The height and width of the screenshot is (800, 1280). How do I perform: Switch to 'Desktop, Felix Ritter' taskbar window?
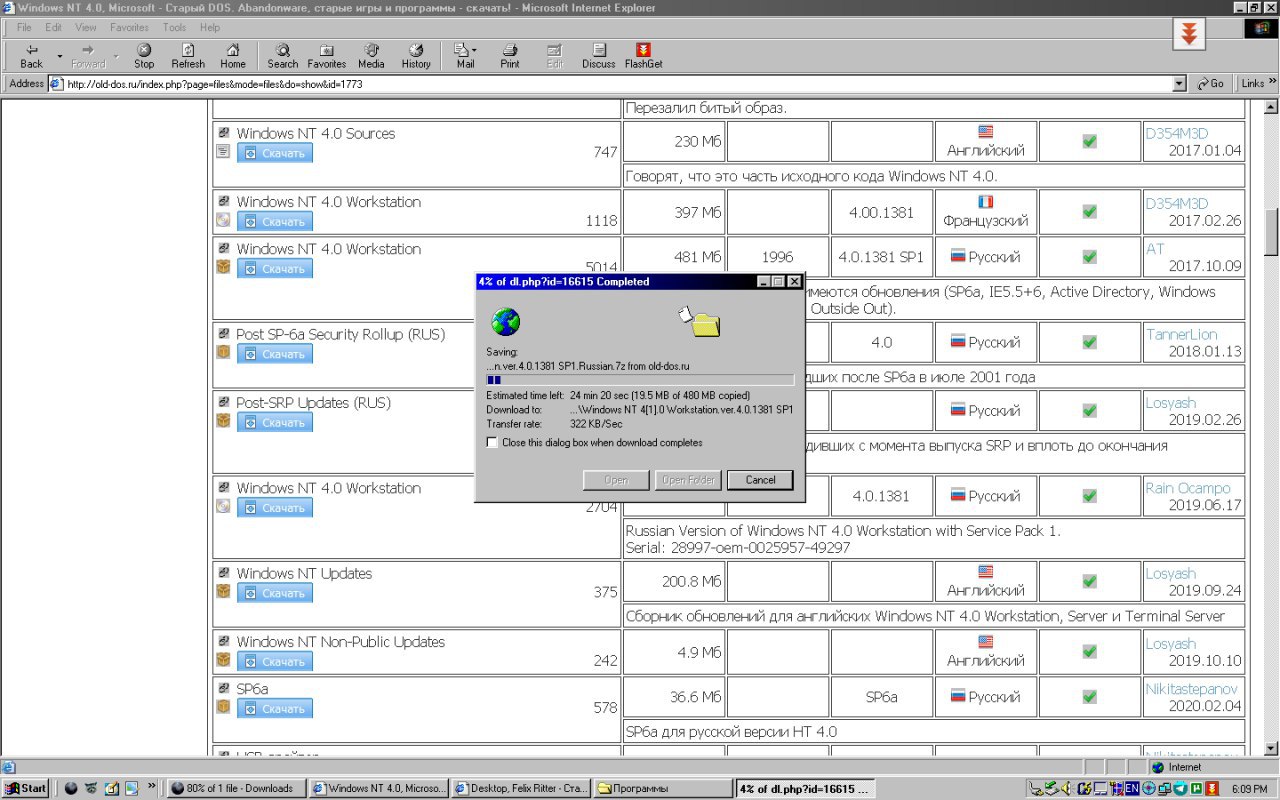click(x=521, y=788)
